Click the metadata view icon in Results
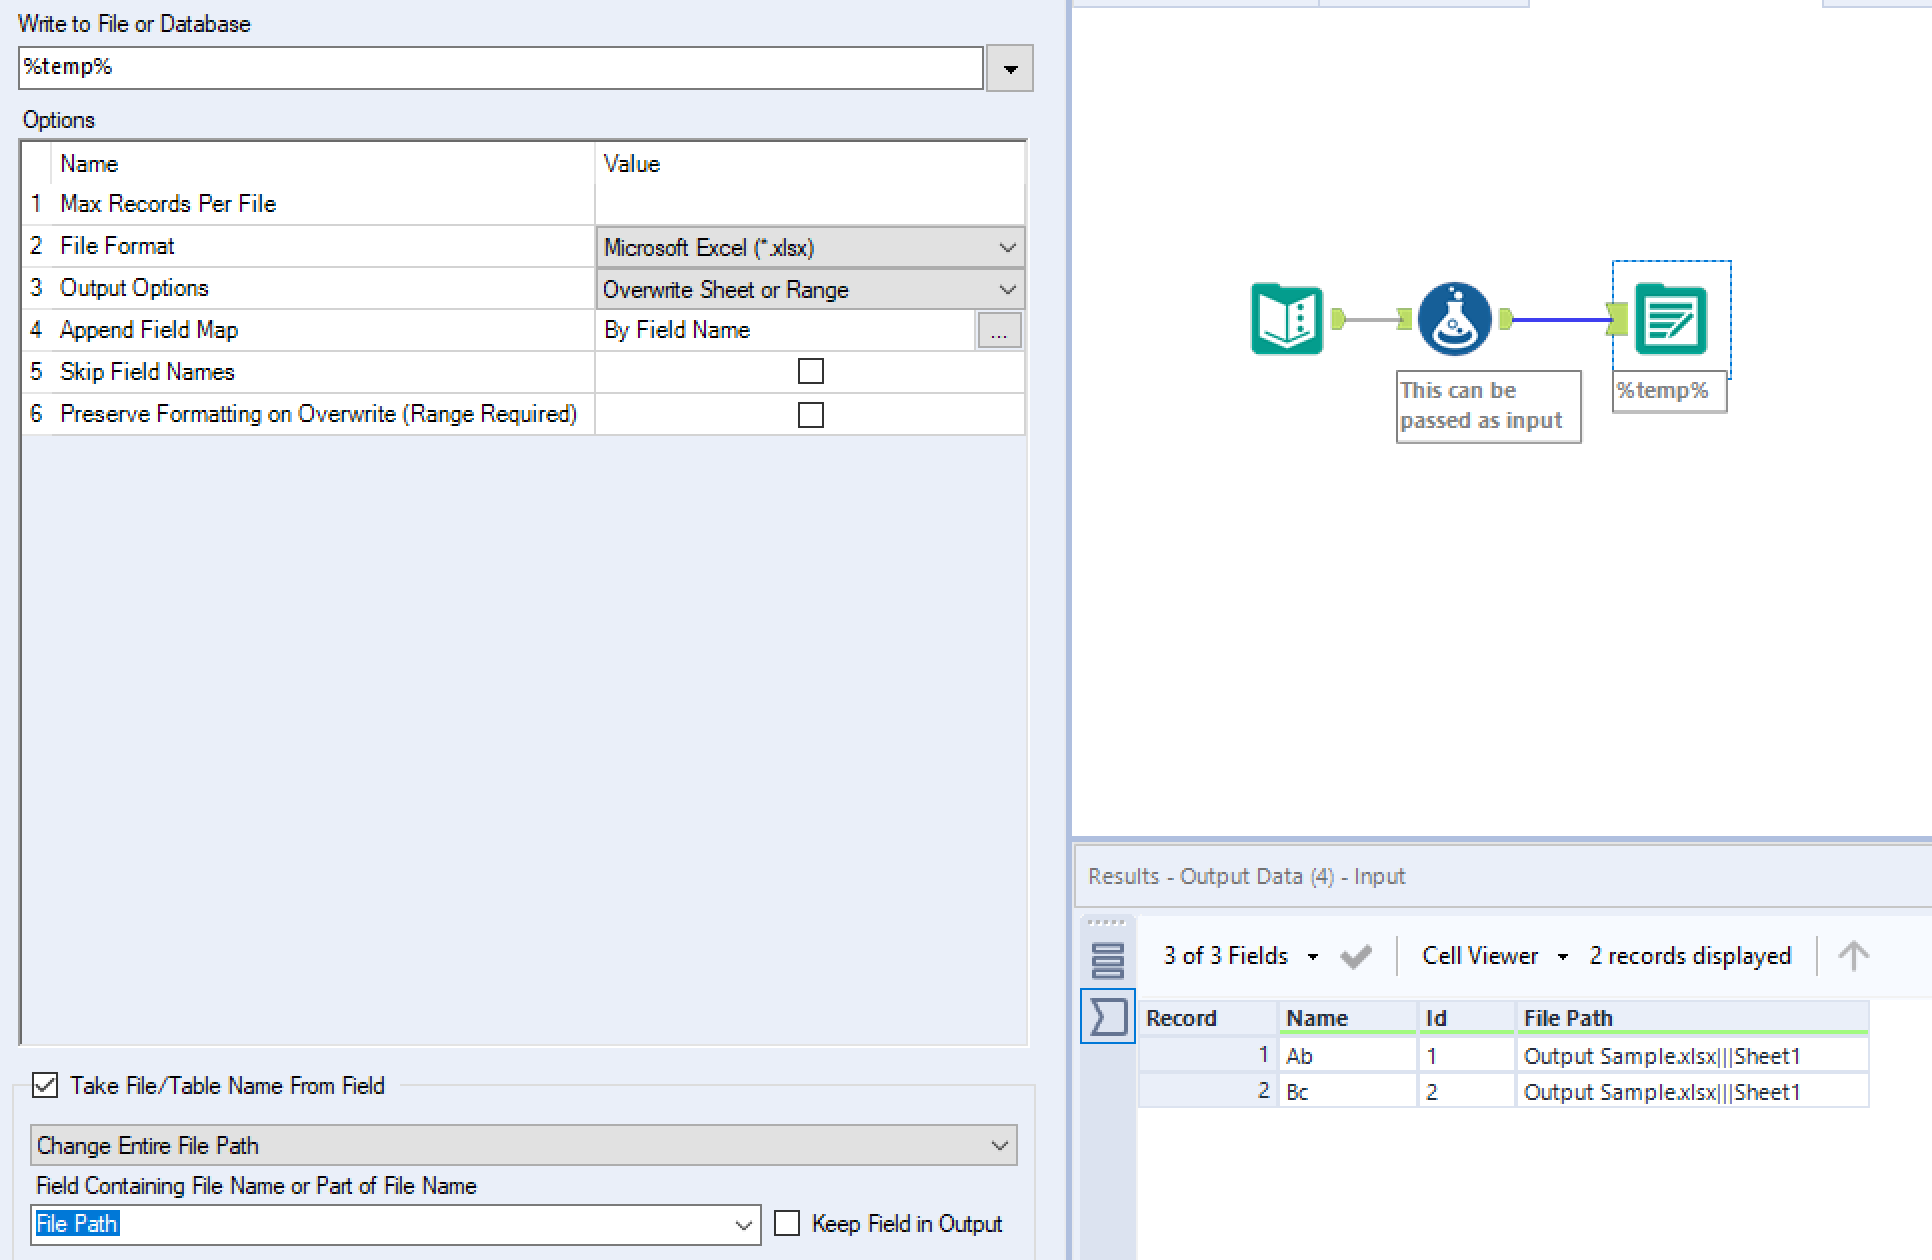This screenshot has width=1932, height=1260. 1107,960
